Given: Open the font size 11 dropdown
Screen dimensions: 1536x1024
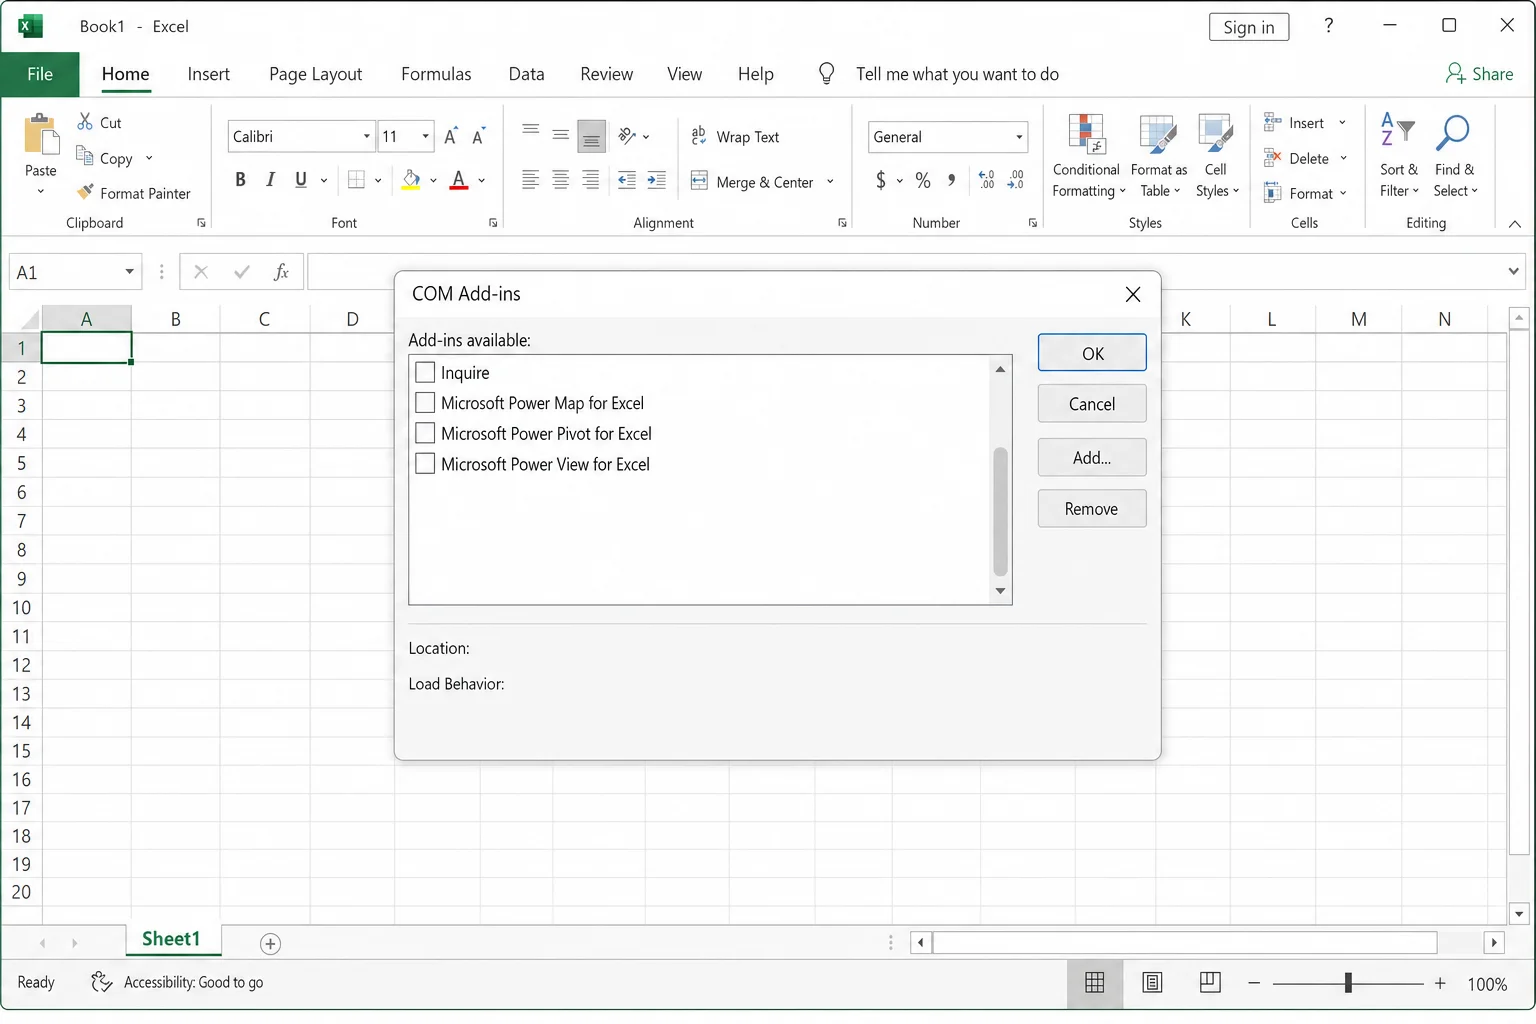Looking at the screenshot, I should 425,136.
